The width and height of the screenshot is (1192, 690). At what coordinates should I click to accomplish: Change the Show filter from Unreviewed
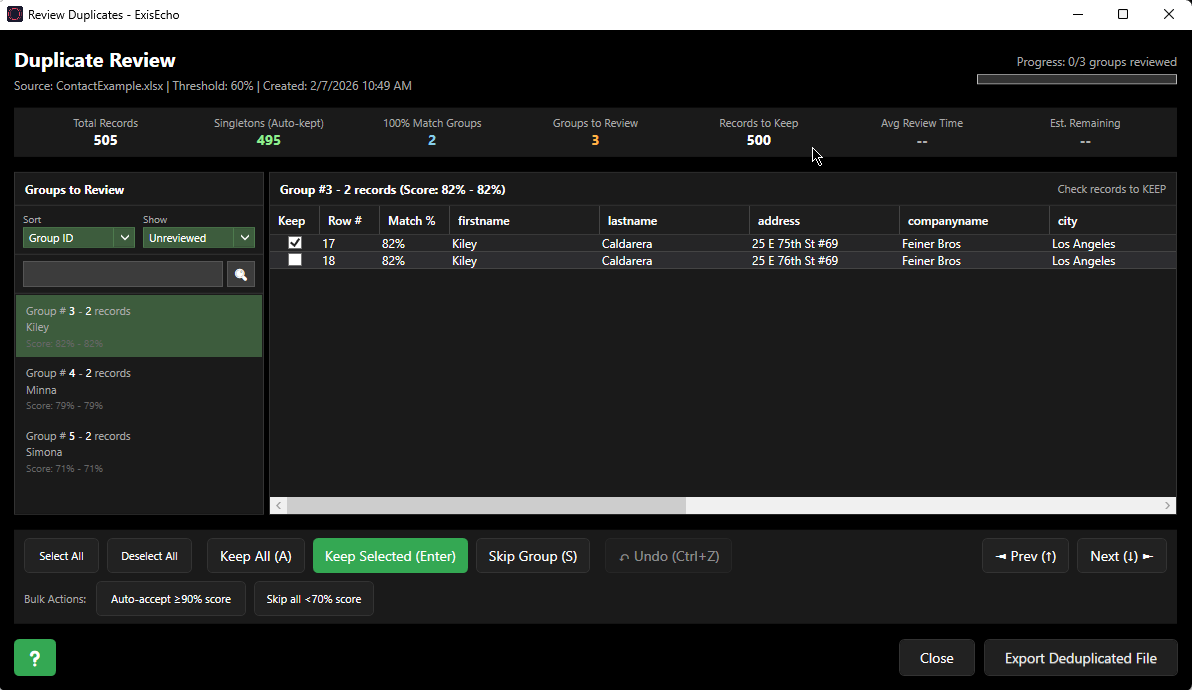pyautogui.click(x=198, y=237)
